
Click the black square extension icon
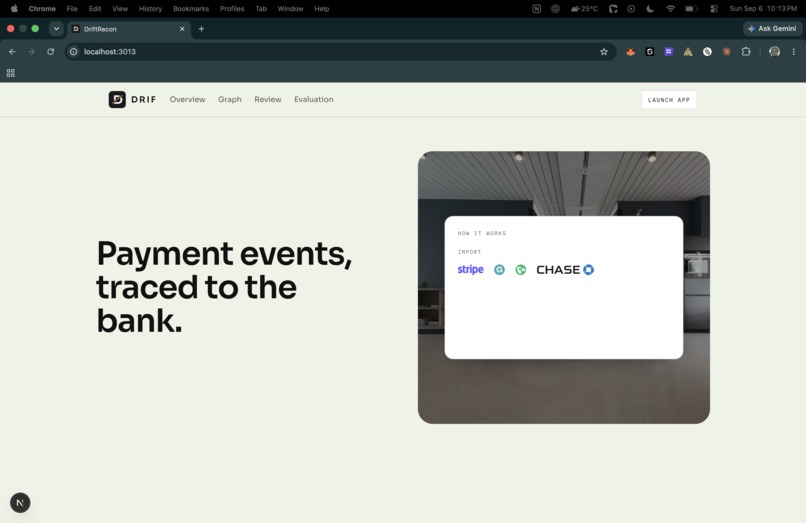650,51
